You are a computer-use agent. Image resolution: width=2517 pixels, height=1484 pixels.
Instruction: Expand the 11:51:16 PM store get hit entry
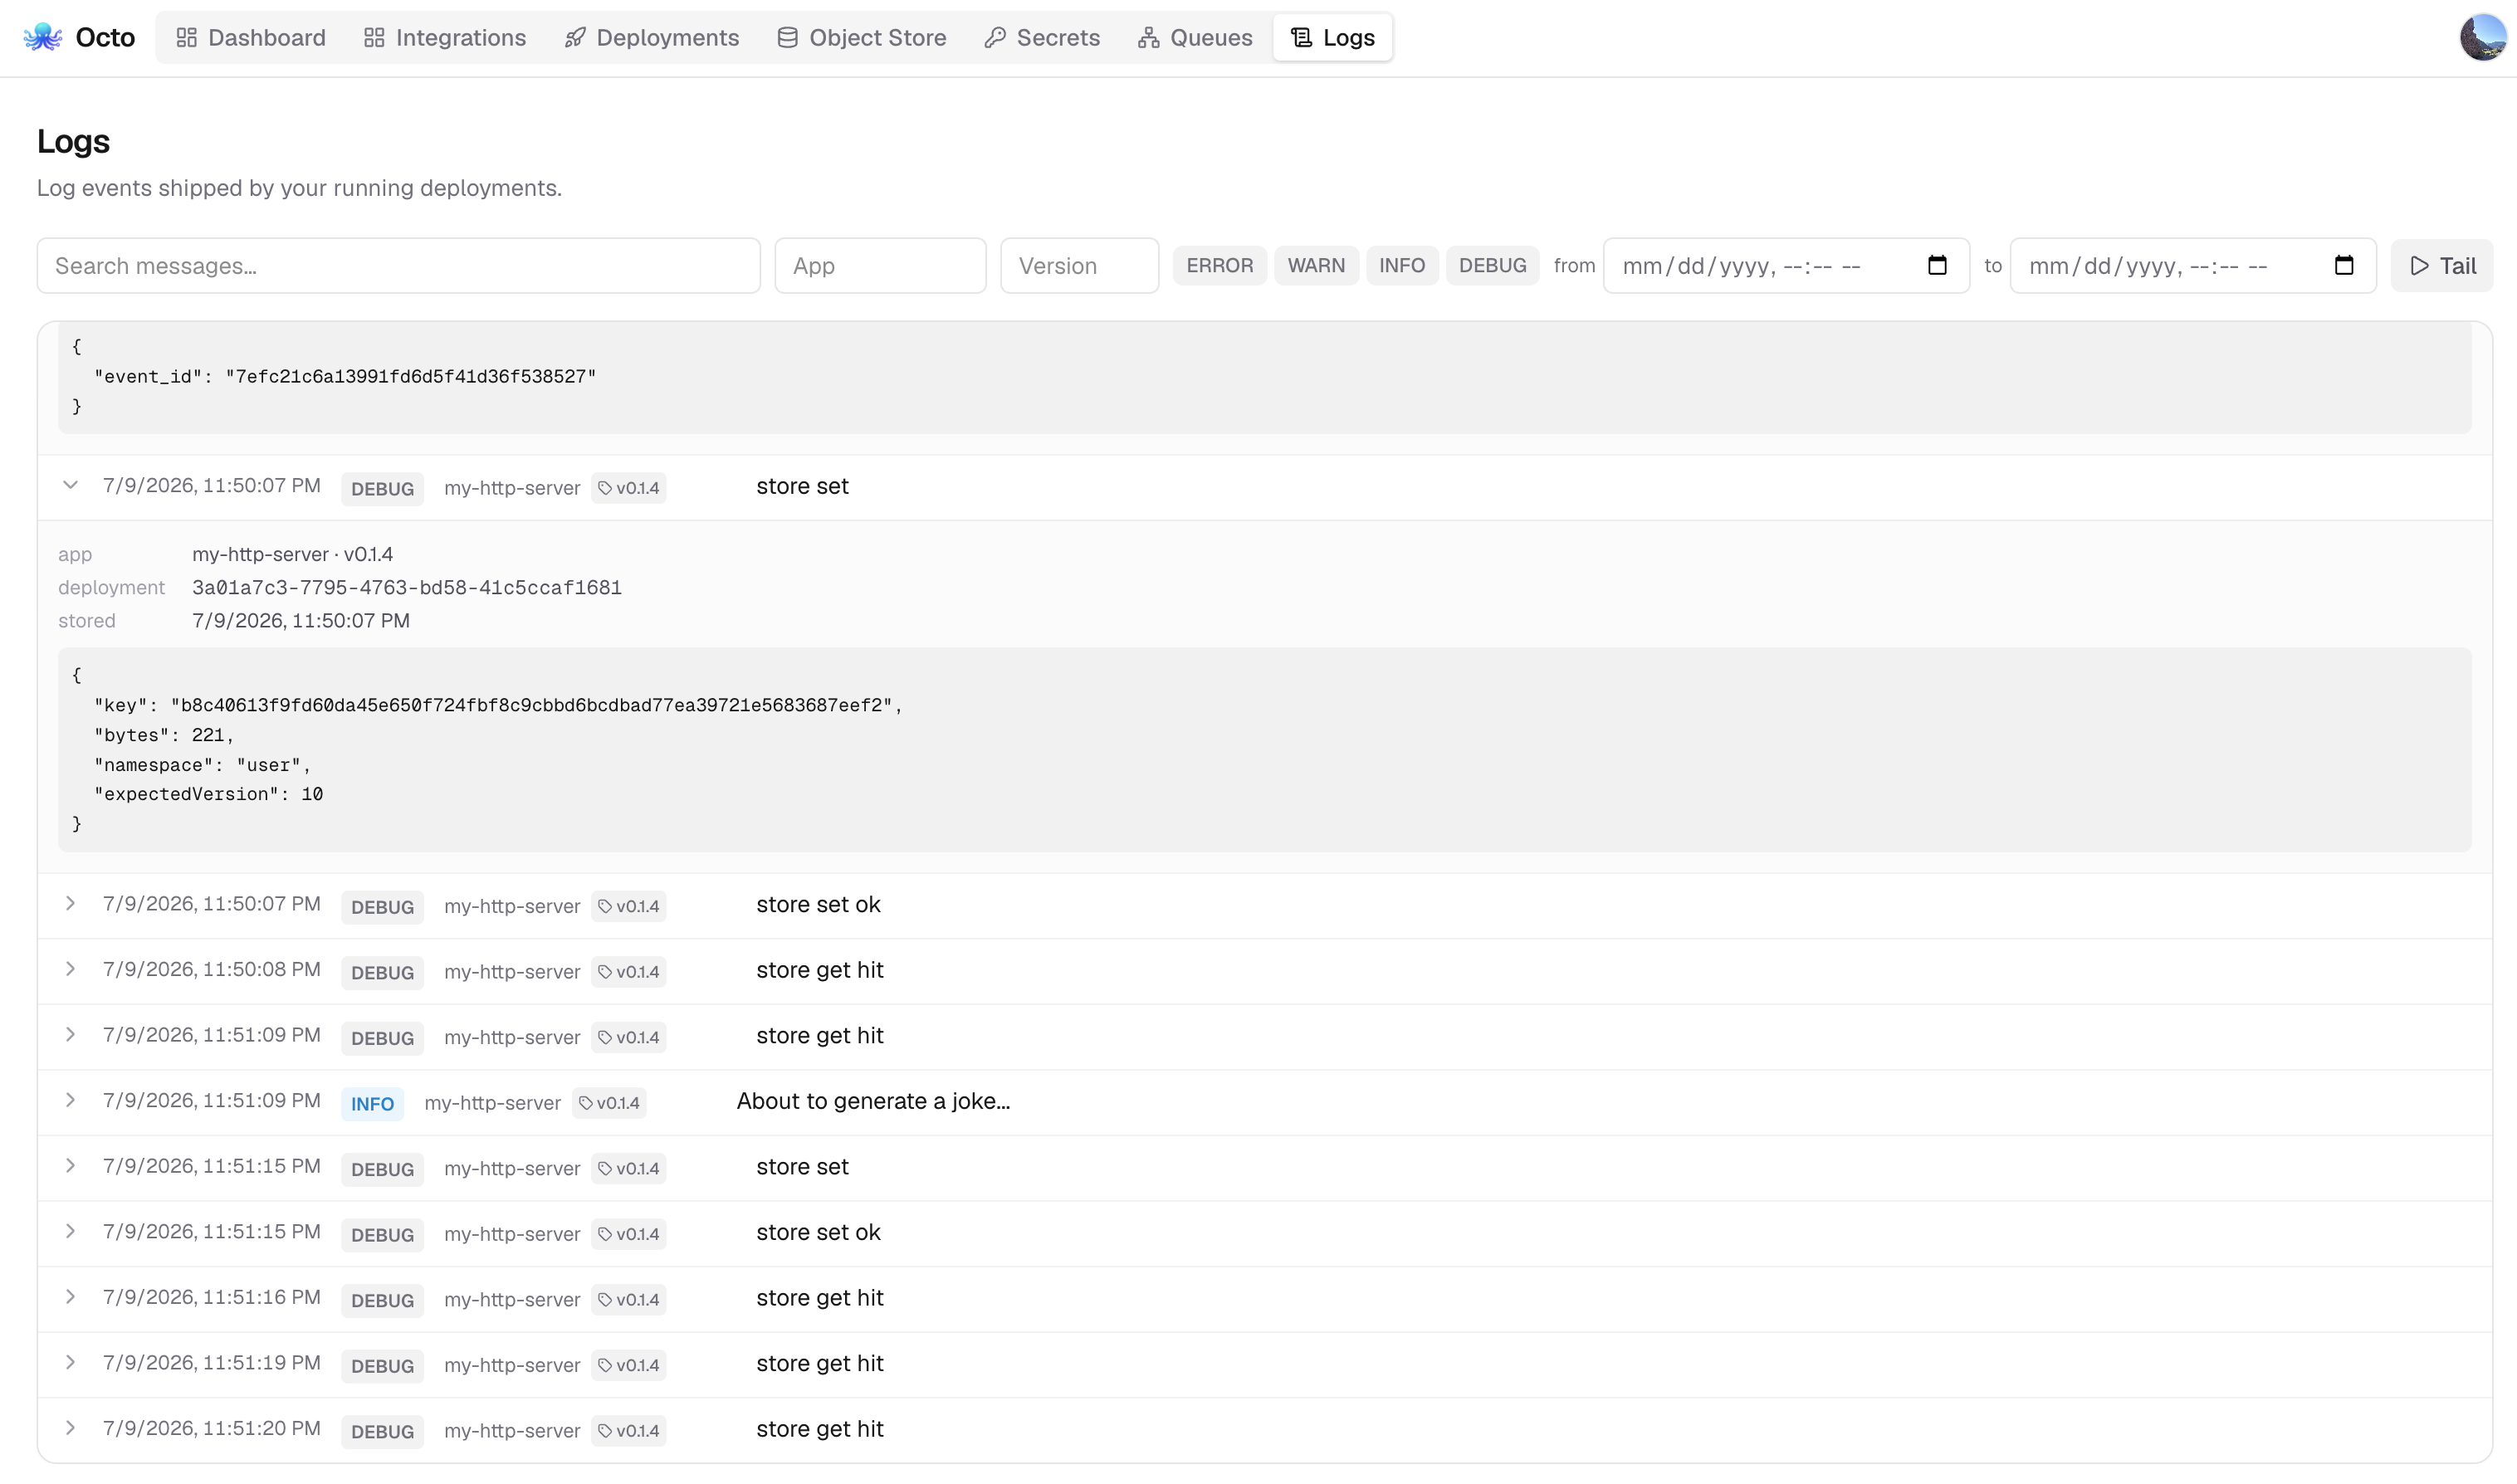[x=70, y=1297]
